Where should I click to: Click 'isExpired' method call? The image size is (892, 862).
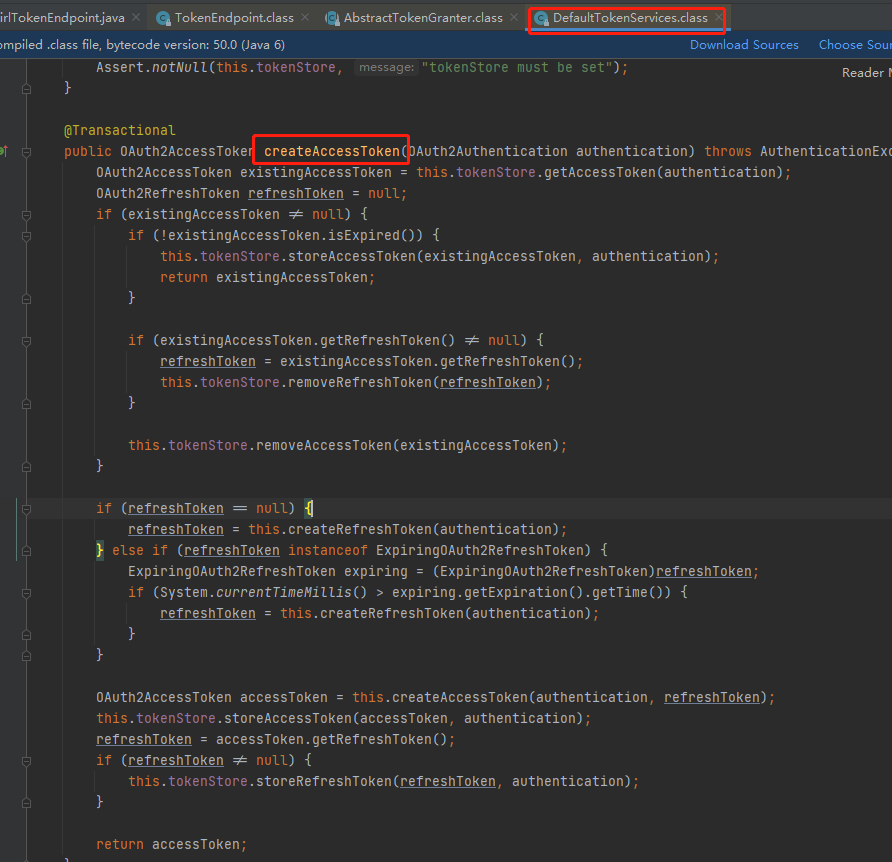tap(364, 236)
